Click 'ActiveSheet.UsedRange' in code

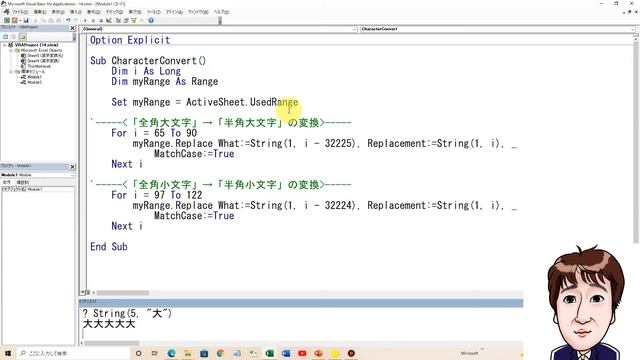pos(242,102)
